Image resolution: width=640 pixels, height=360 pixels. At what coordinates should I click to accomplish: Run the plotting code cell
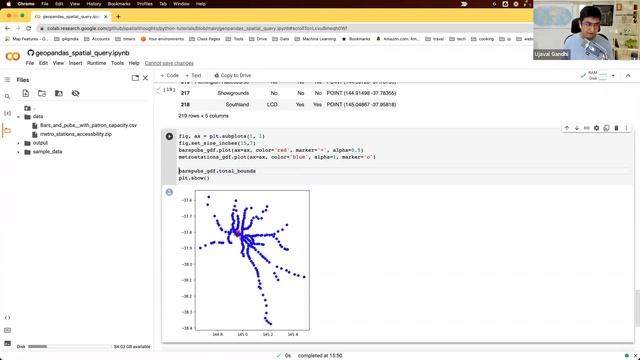(169, 136)
